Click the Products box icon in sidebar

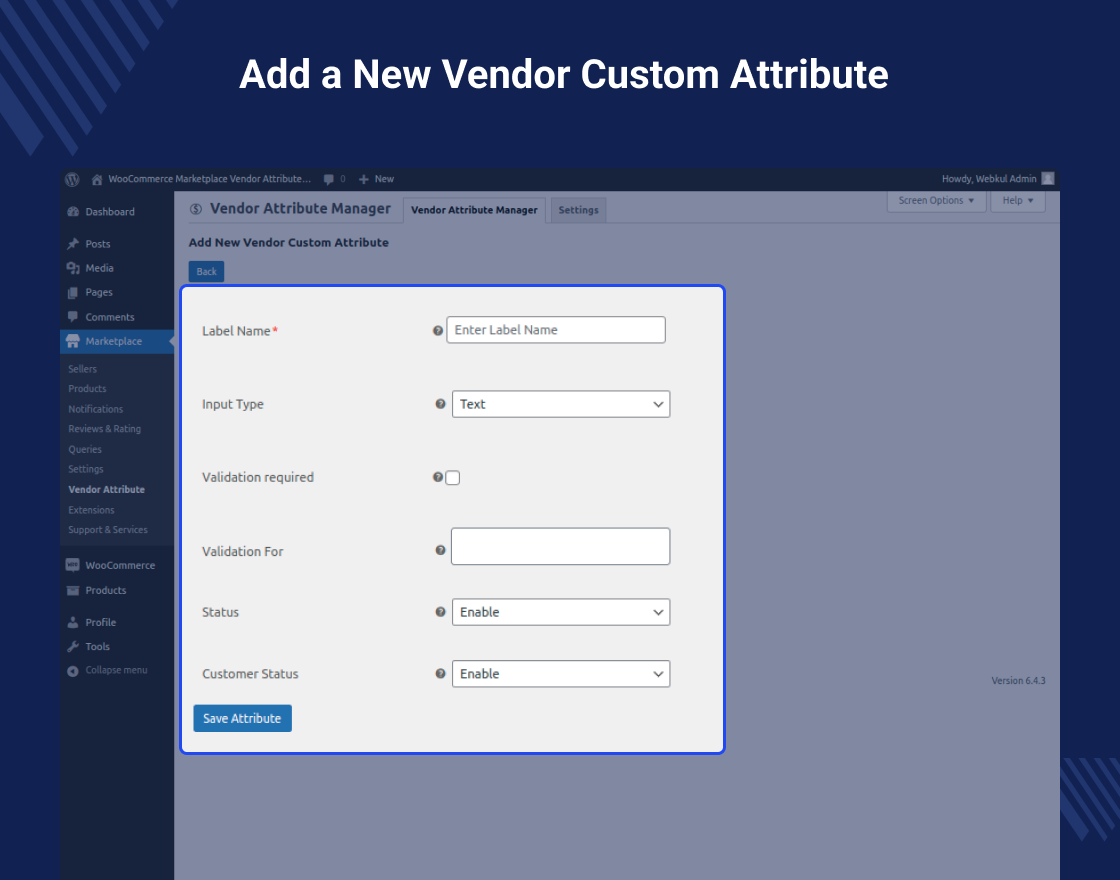pyautogui.click(x=73, y=590)
